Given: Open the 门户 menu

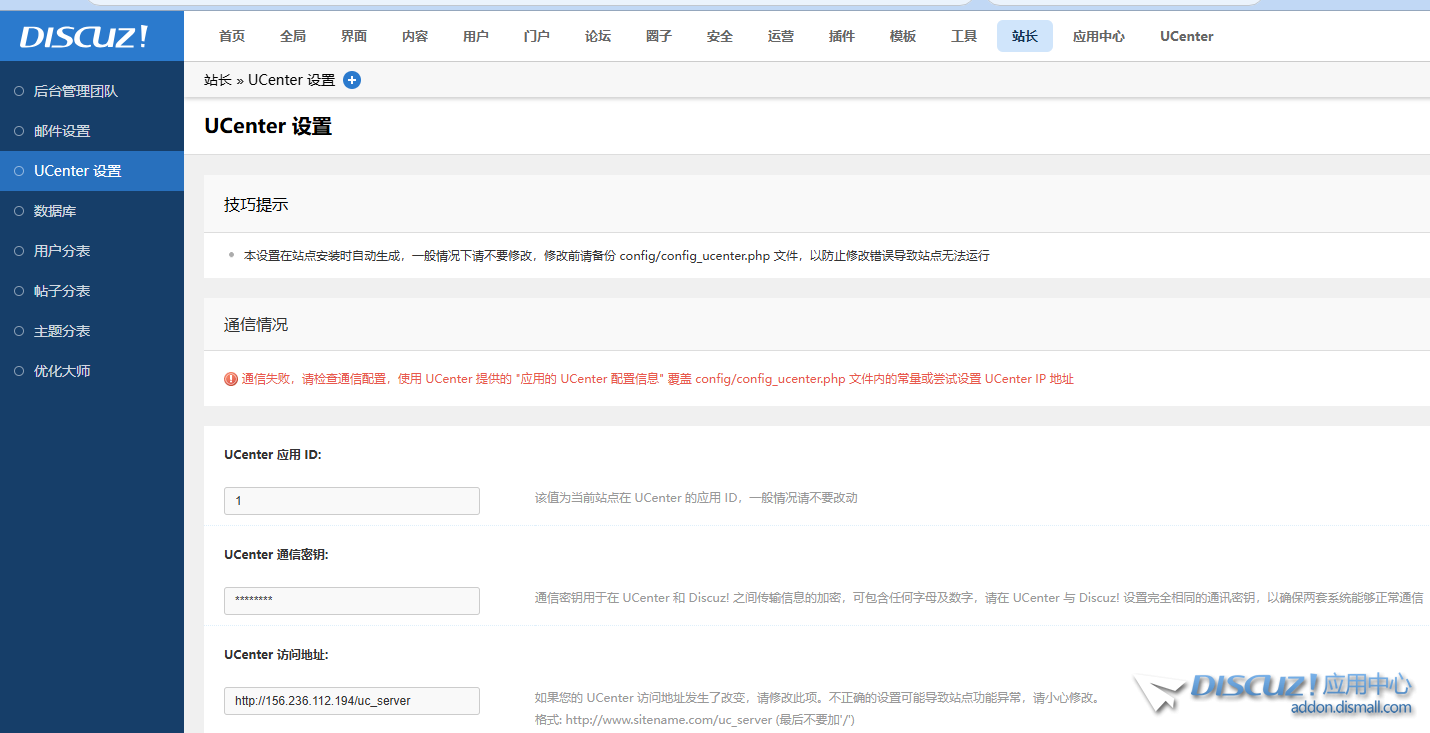Looking at the screenshot, I should 537,36.
